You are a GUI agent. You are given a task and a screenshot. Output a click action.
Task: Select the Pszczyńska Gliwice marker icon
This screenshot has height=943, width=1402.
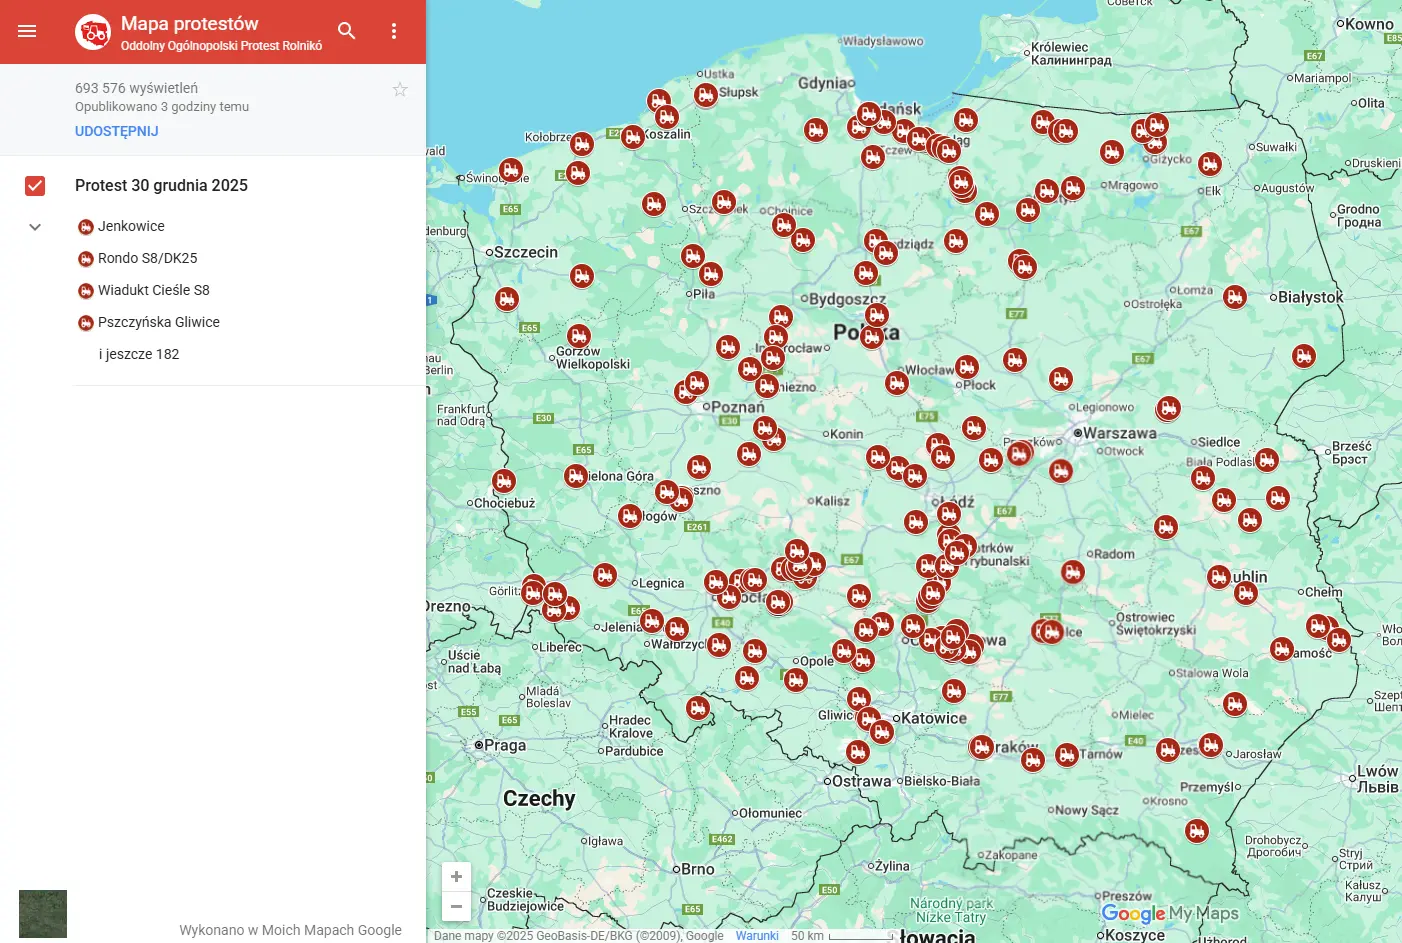[85, 322]
